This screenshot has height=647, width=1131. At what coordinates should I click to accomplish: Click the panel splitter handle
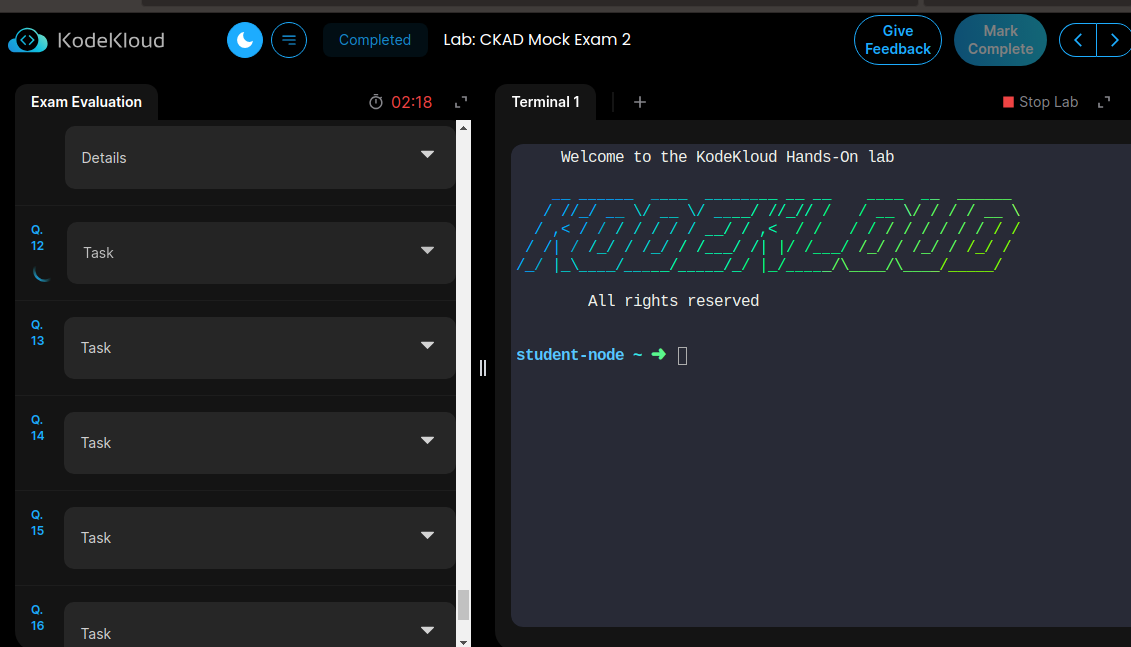(x=483, y=368)
